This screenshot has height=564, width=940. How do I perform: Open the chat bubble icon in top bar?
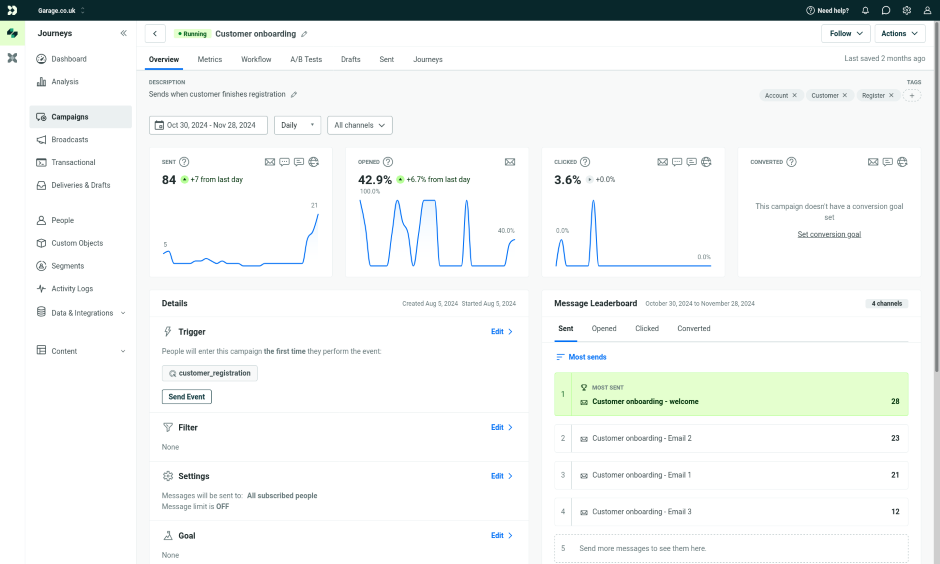point(885,10)
